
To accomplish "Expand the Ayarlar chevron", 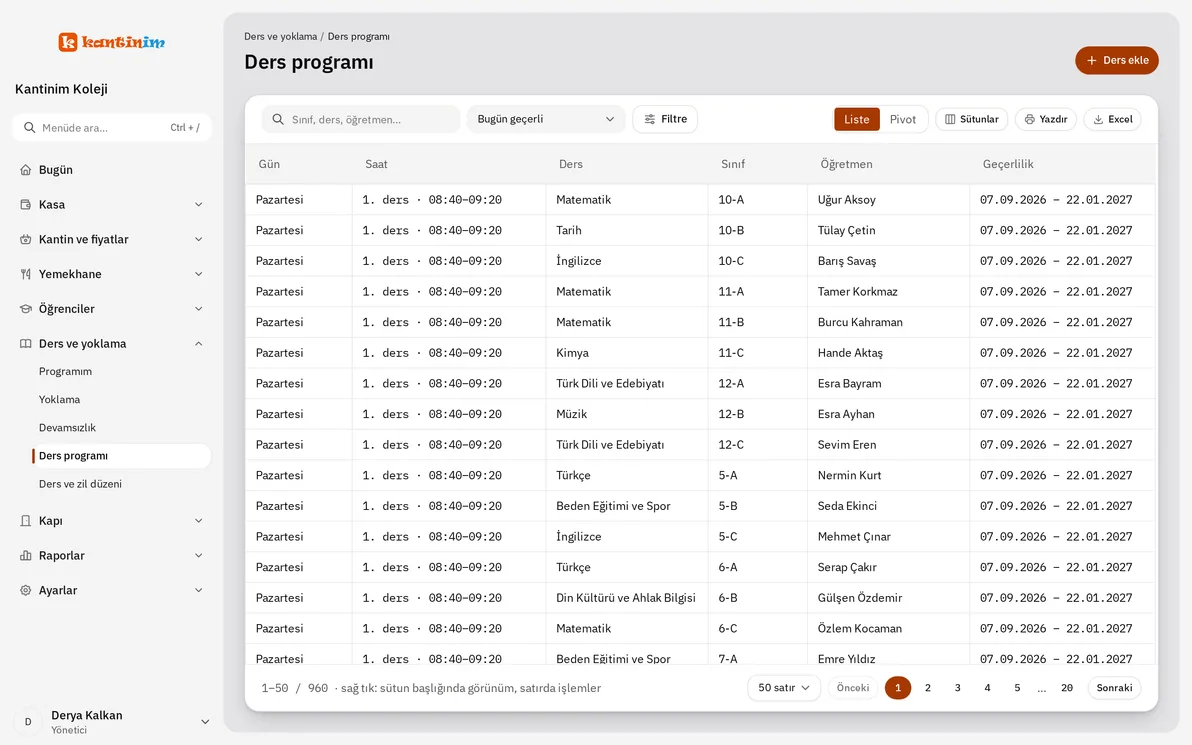I will (198, 591).
